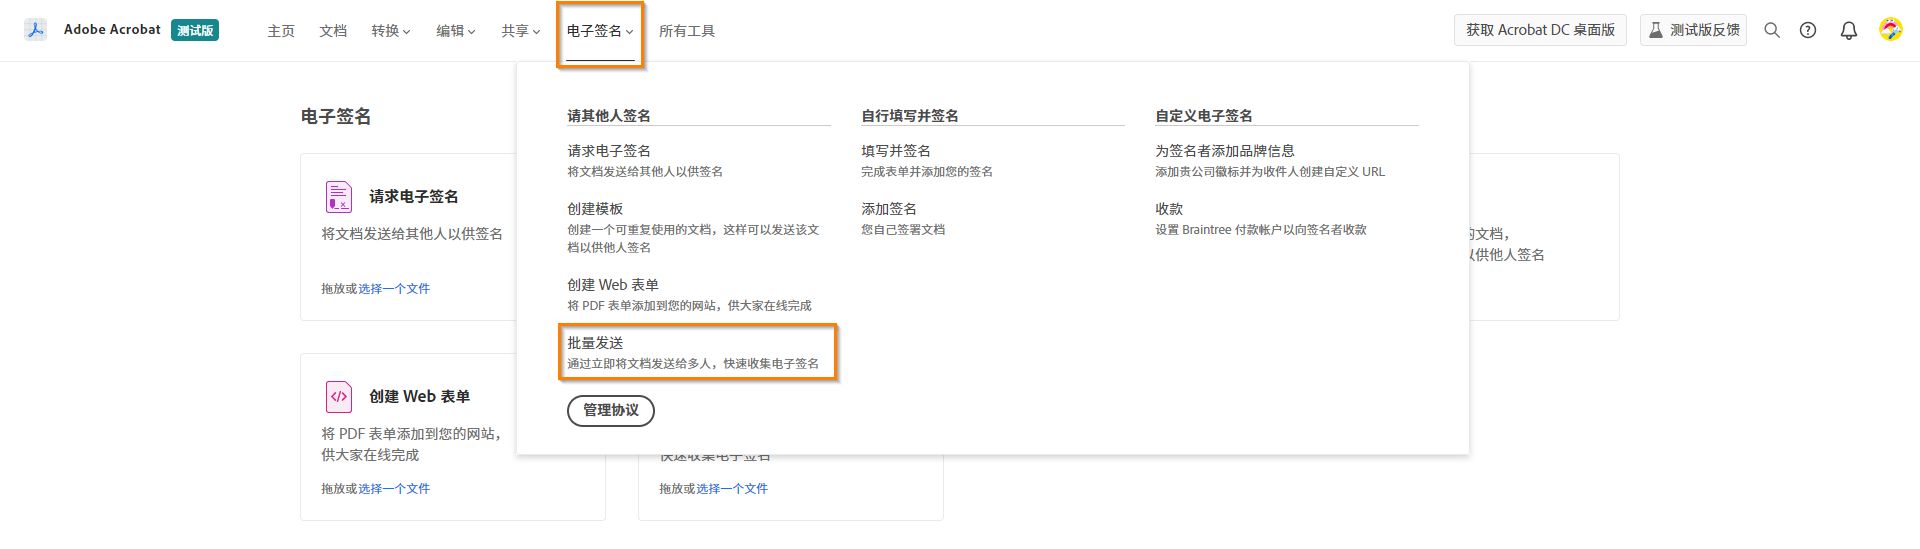
Task: Choose 填写并签名 in the menu
Action: pyautogui.click(x=896, y=151)
